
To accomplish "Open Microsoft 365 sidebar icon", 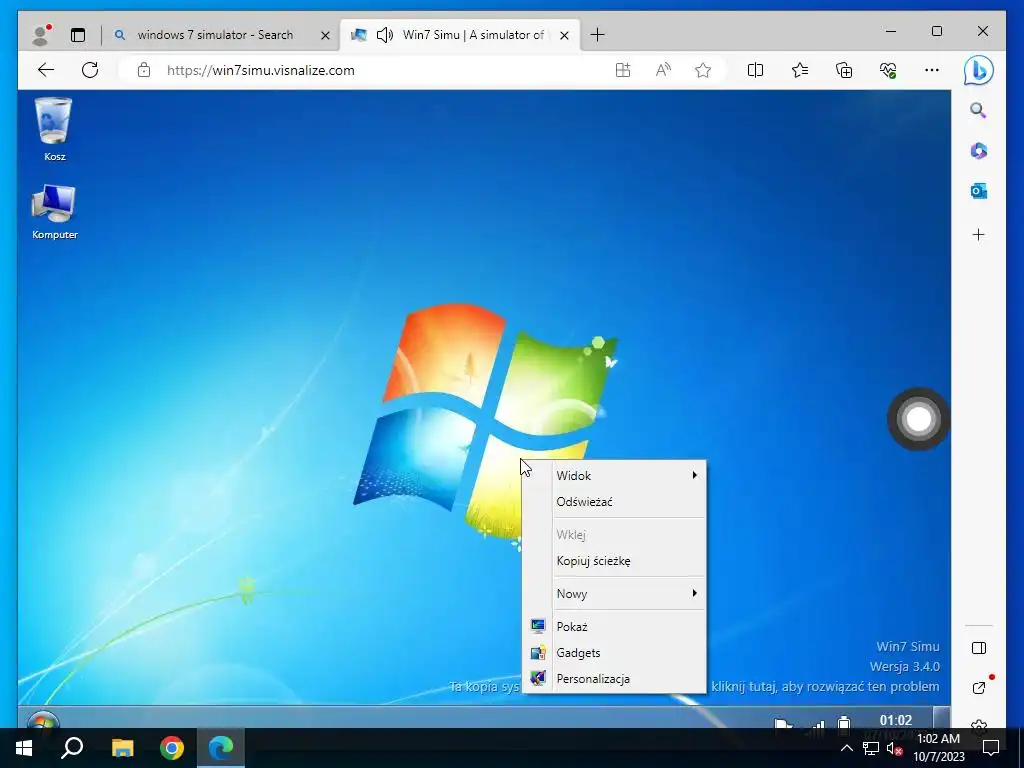I will 978,151.
